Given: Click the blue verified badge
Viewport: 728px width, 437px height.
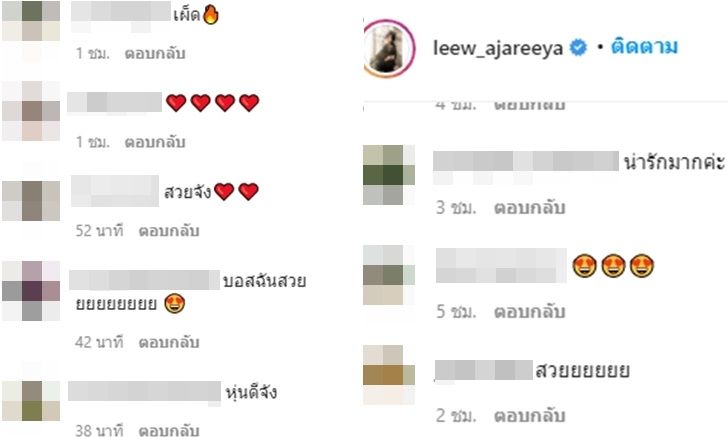Looking at the screenshot, I should [x=578, y=47].
